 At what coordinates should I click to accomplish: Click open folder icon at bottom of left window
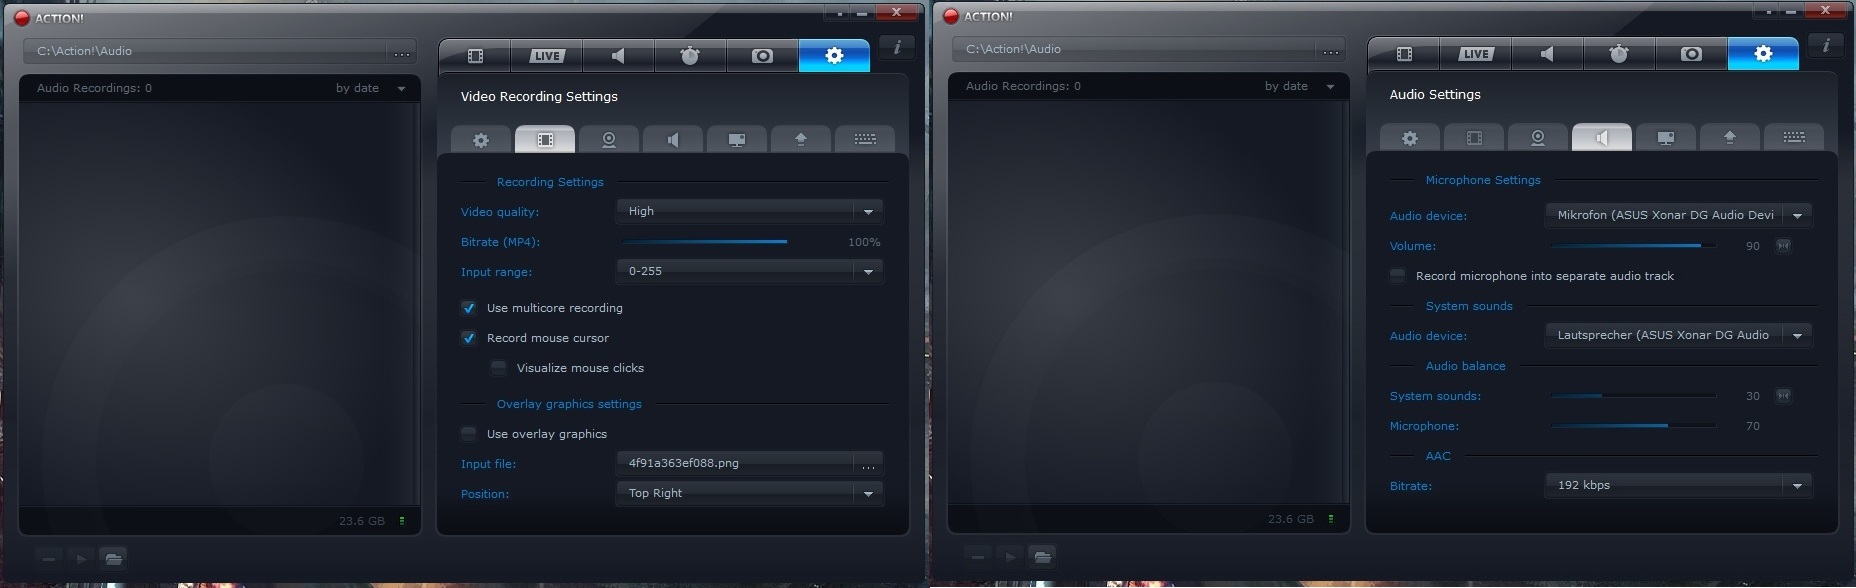[x=114, y=558]
